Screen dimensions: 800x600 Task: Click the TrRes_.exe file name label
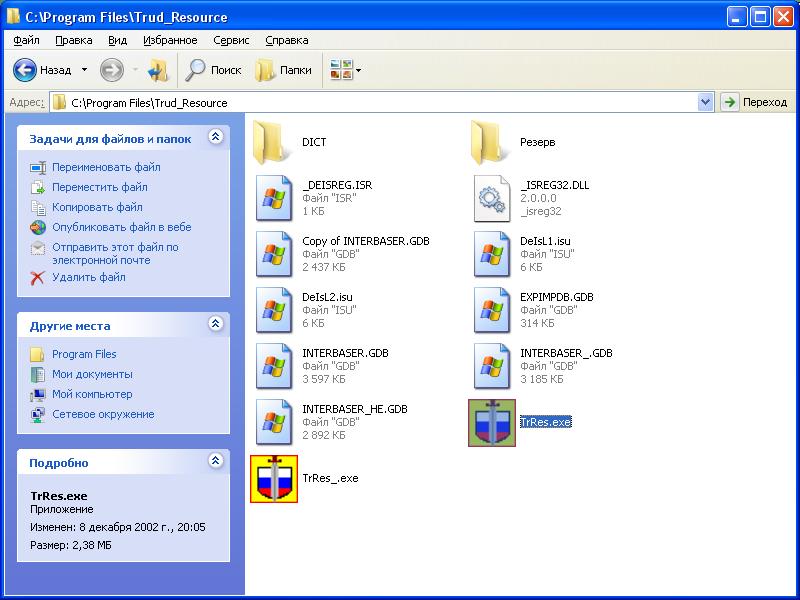pyautogui.click(x=330, y=478)
